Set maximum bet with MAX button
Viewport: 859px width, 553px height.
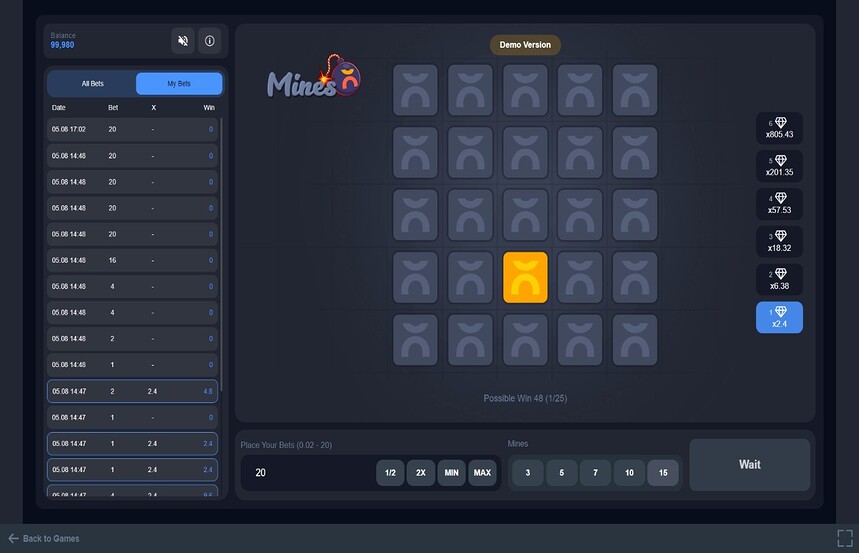coord(482,472)
